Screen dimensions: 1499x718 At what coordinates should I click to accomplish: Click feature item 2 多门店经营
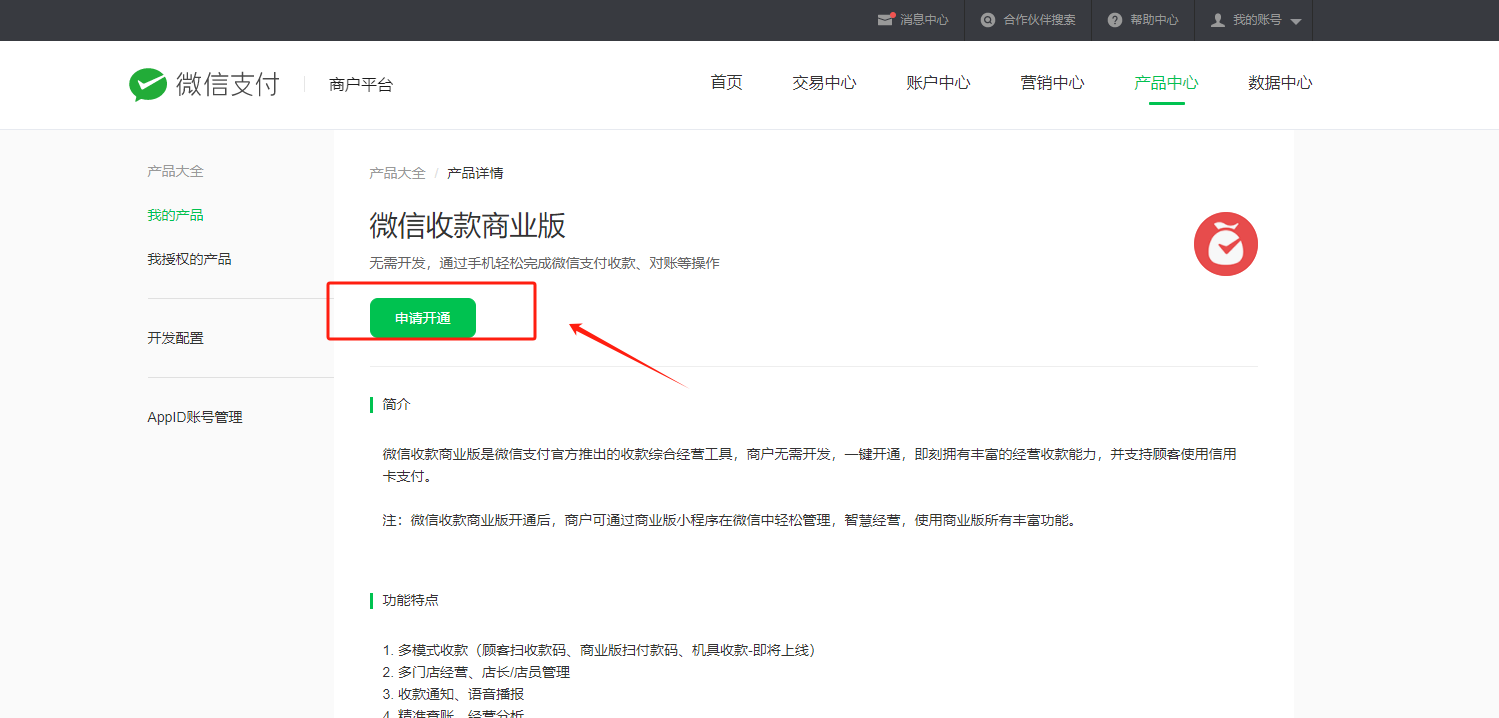click(476, 672)
